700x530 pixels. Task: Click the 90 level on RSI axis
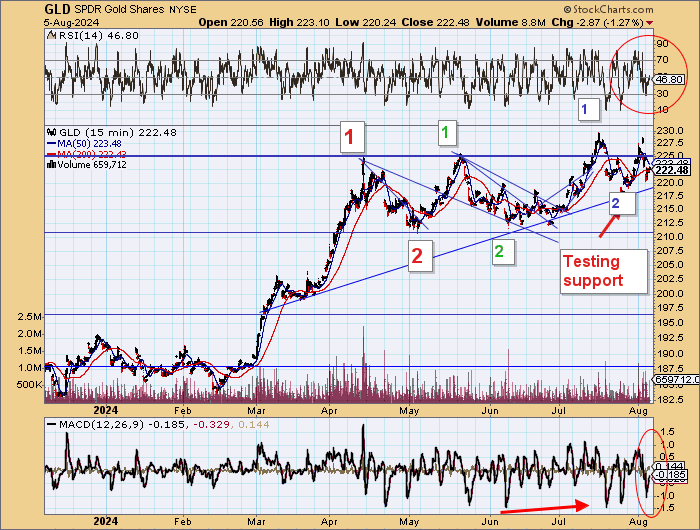coord(663,44)
